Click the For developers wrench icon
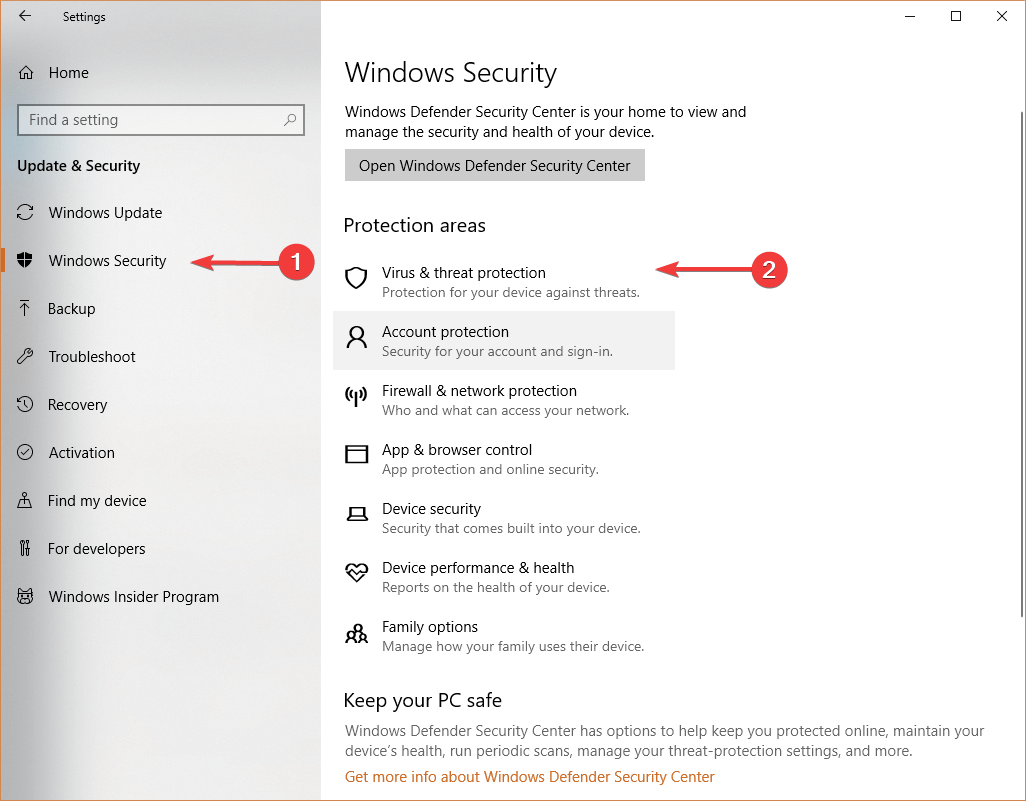Screen dimensions: 1026x801 (x=26, y=548)
